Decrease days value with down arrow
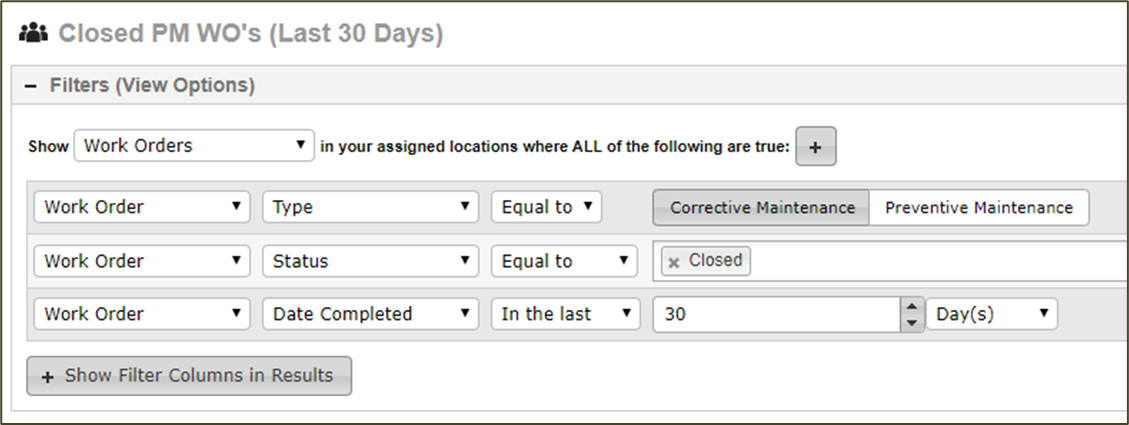1129x425 pixels. 912,323
